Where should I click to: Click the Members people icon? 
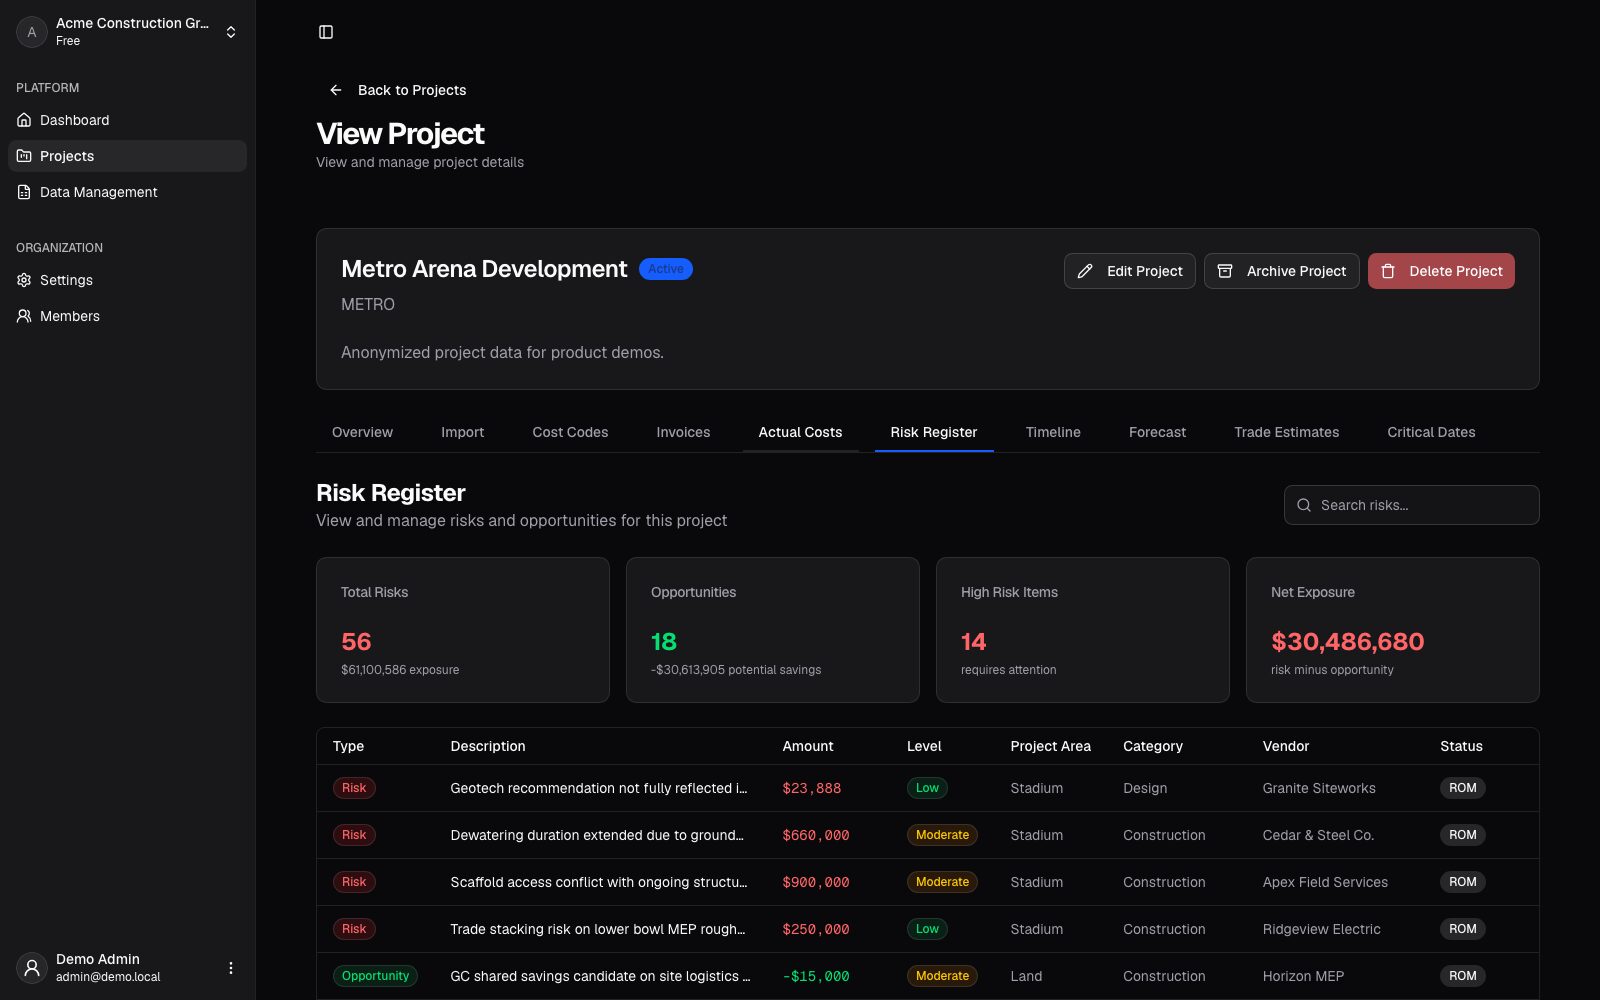coord(24,316)
